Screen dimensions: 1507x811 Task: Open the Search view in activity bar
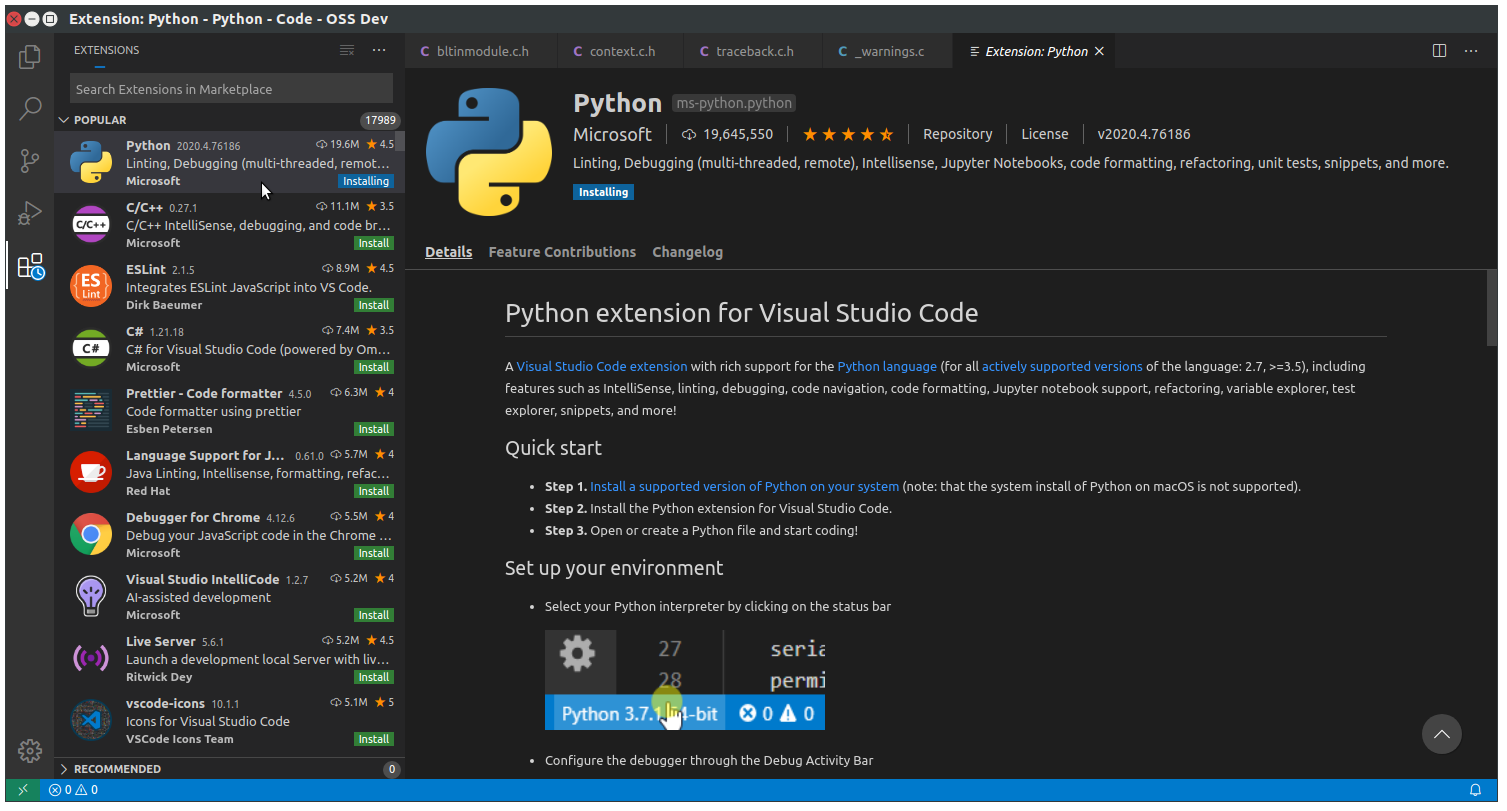(30, 109)
